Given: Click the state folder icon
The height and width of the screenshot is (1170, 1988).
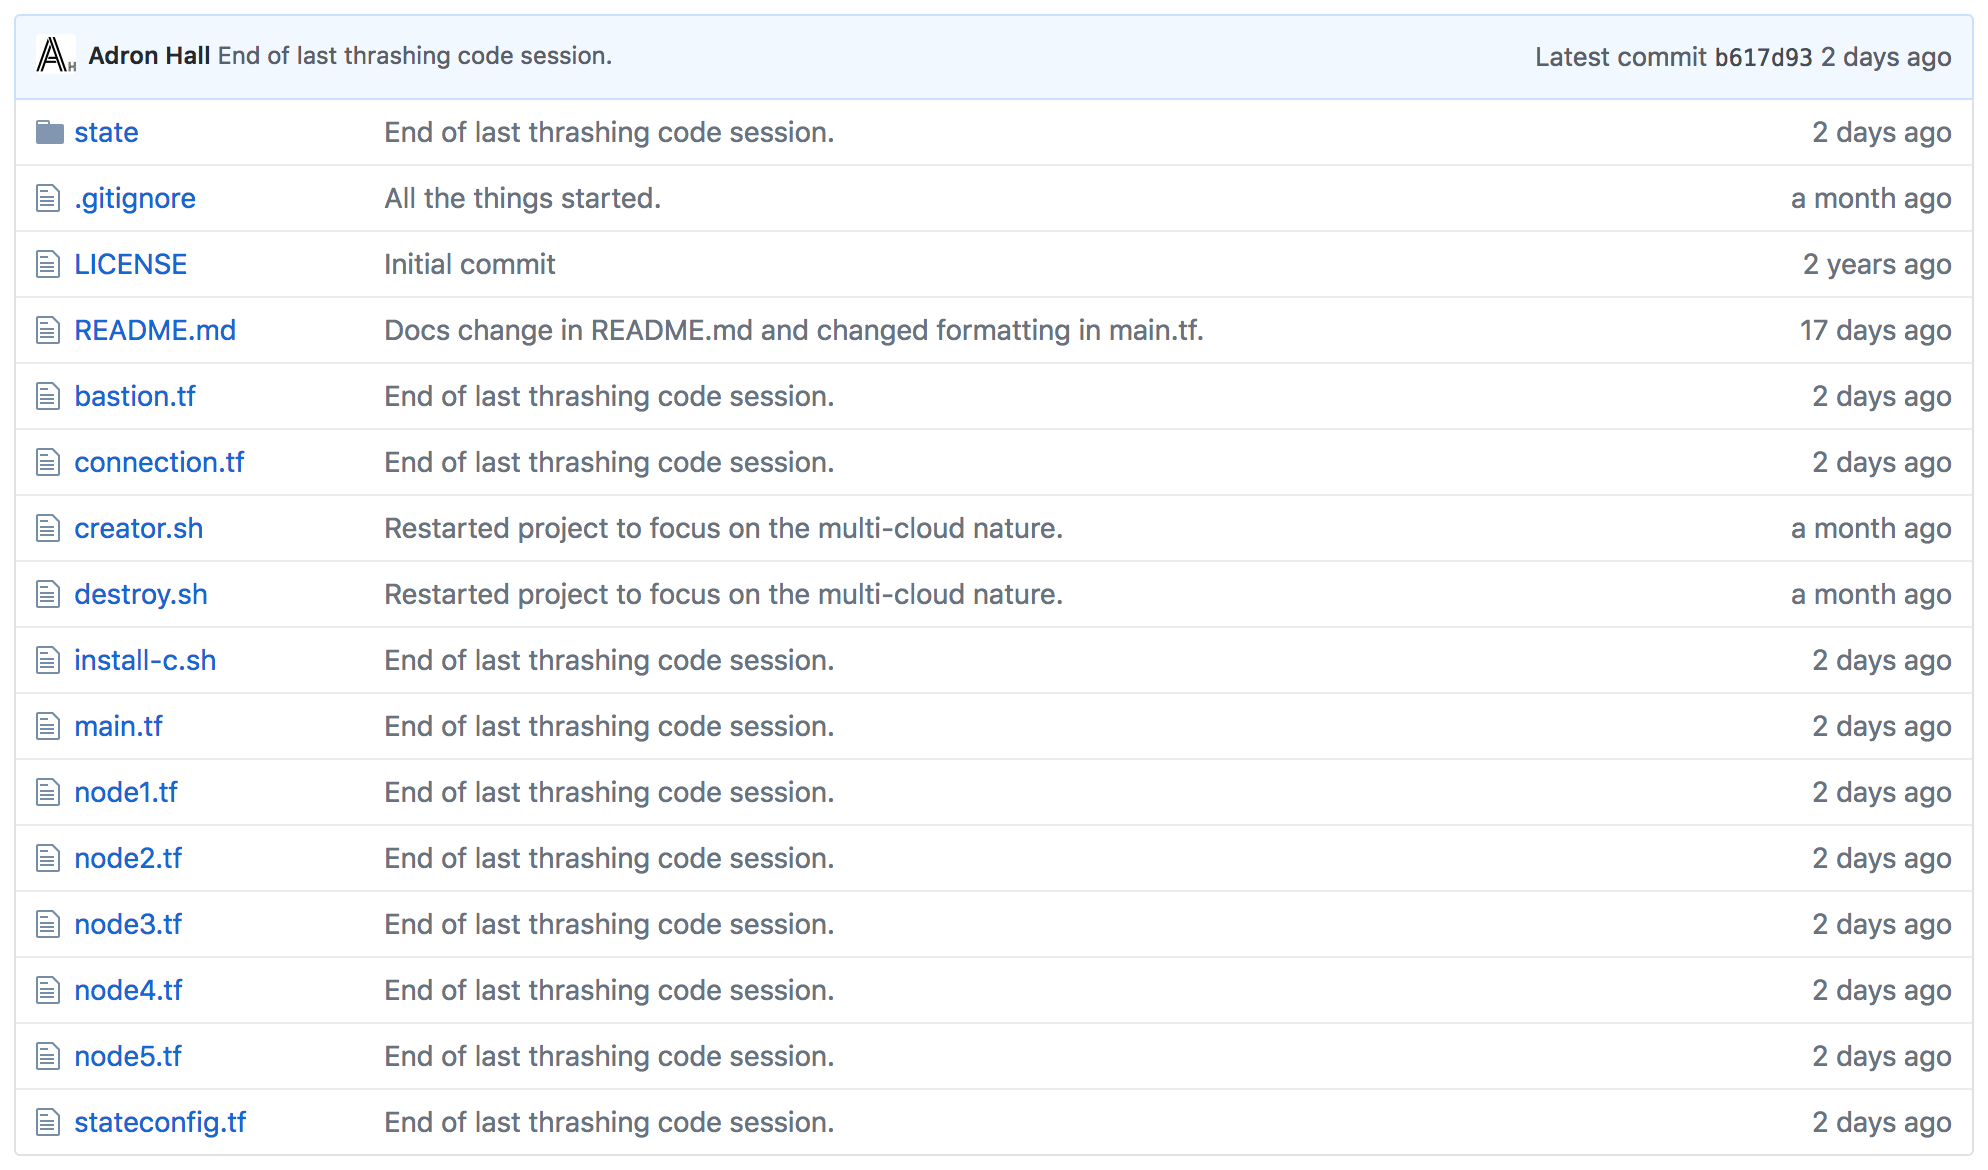Looking at the screenshot, I should [x=49, y=132].
